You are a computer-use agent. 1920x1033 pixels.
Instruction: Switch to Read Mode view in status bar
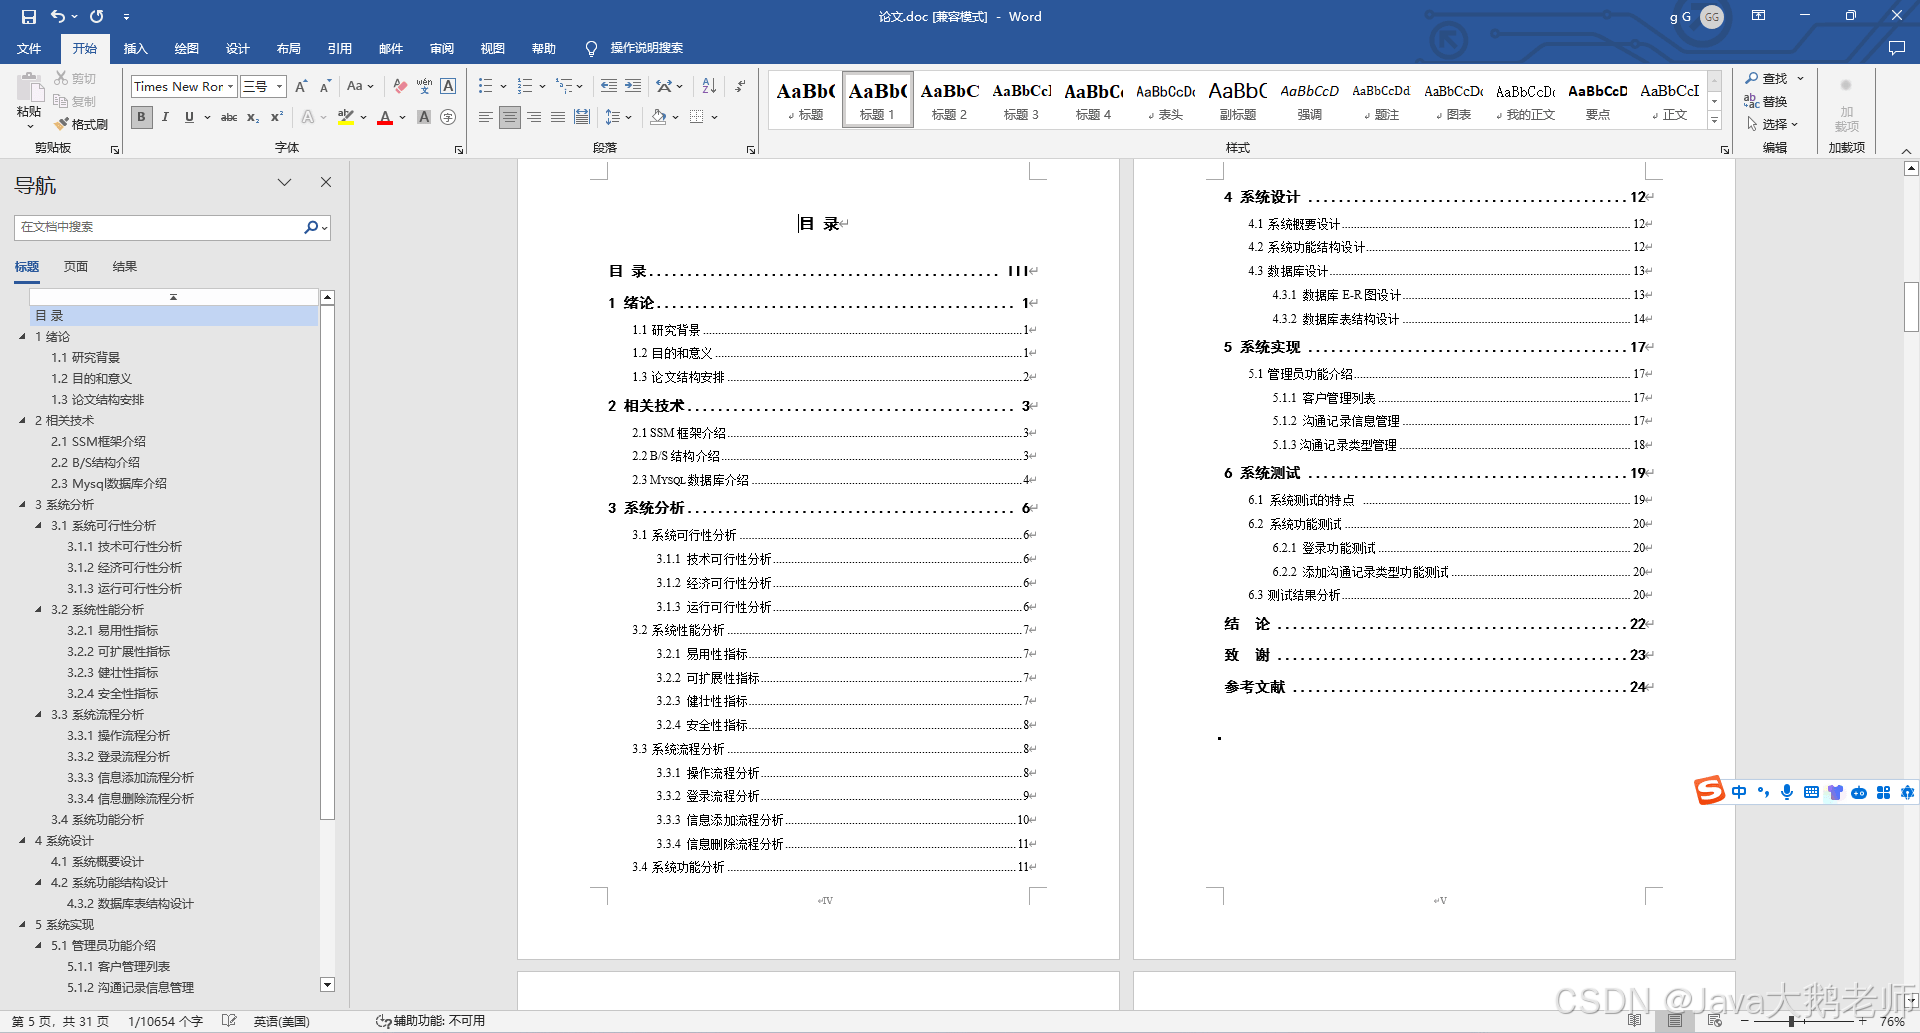(1634, 1021)
